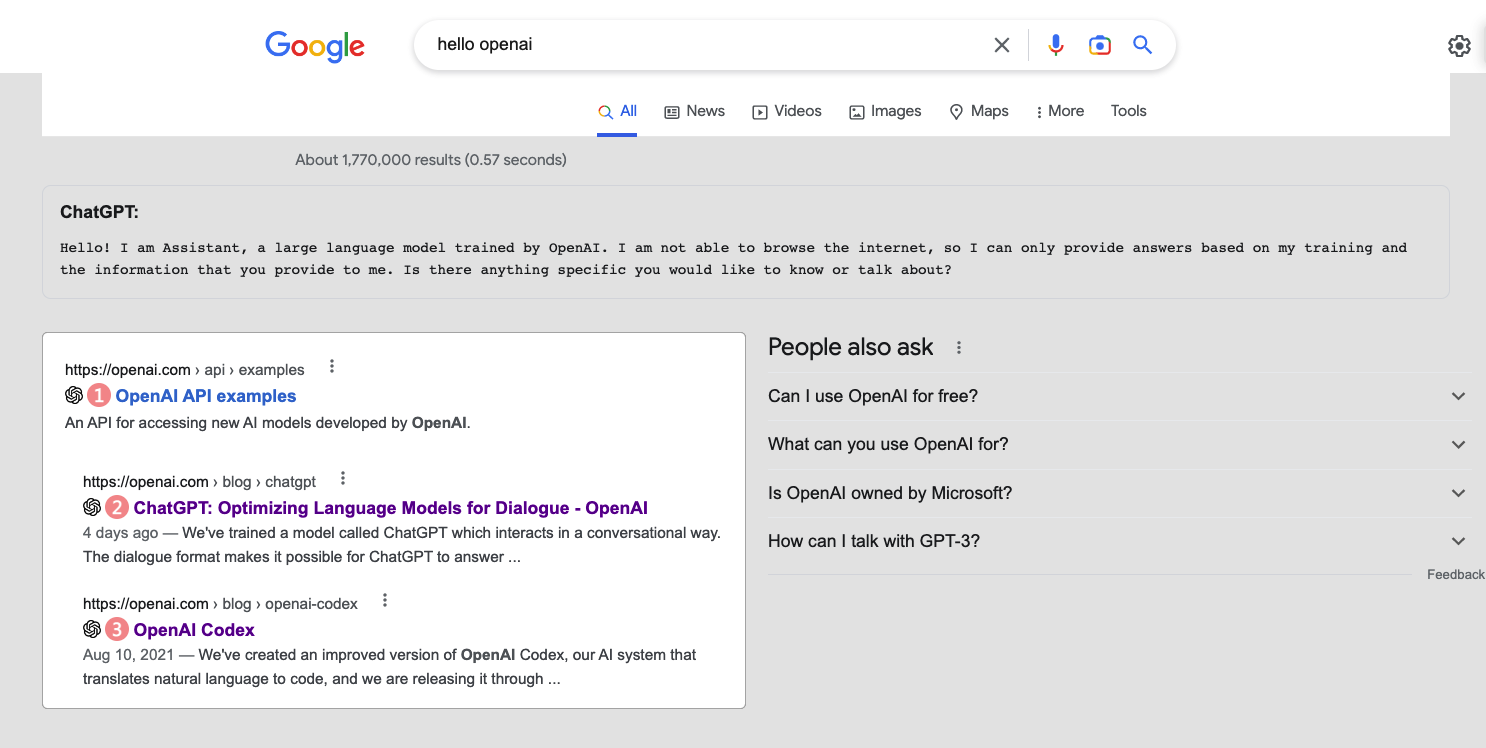1486x748 pixels.
Task: Open the More menu
Action: point(1060,111)
